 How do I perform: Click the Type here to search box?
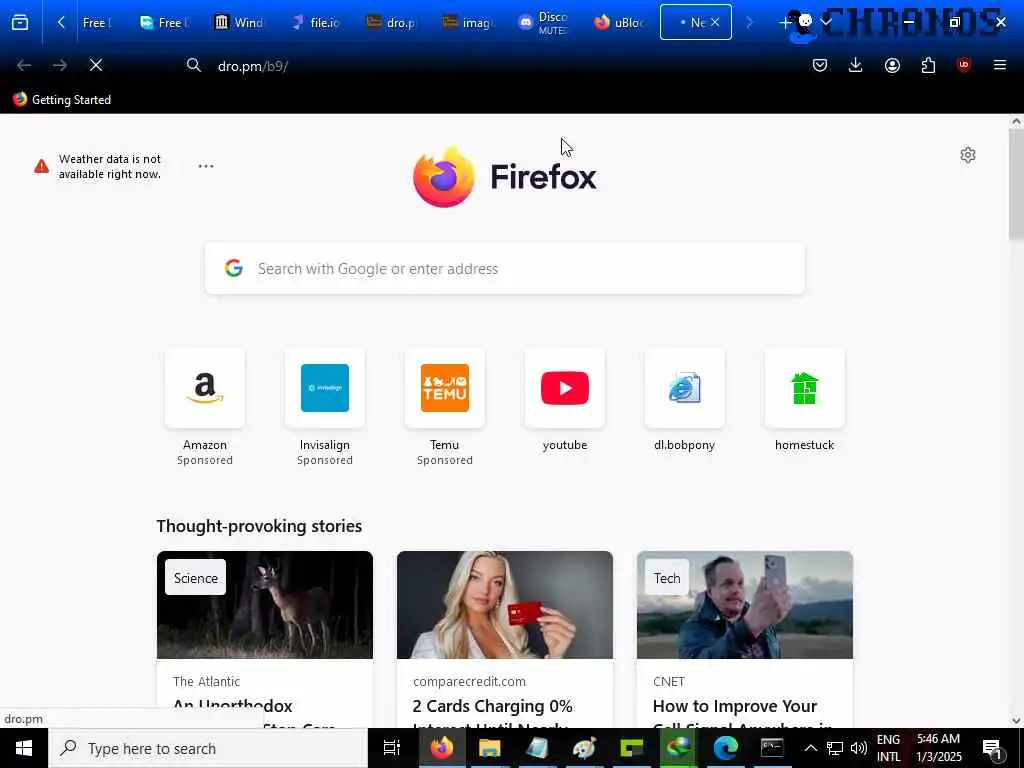tap(208, 748)
